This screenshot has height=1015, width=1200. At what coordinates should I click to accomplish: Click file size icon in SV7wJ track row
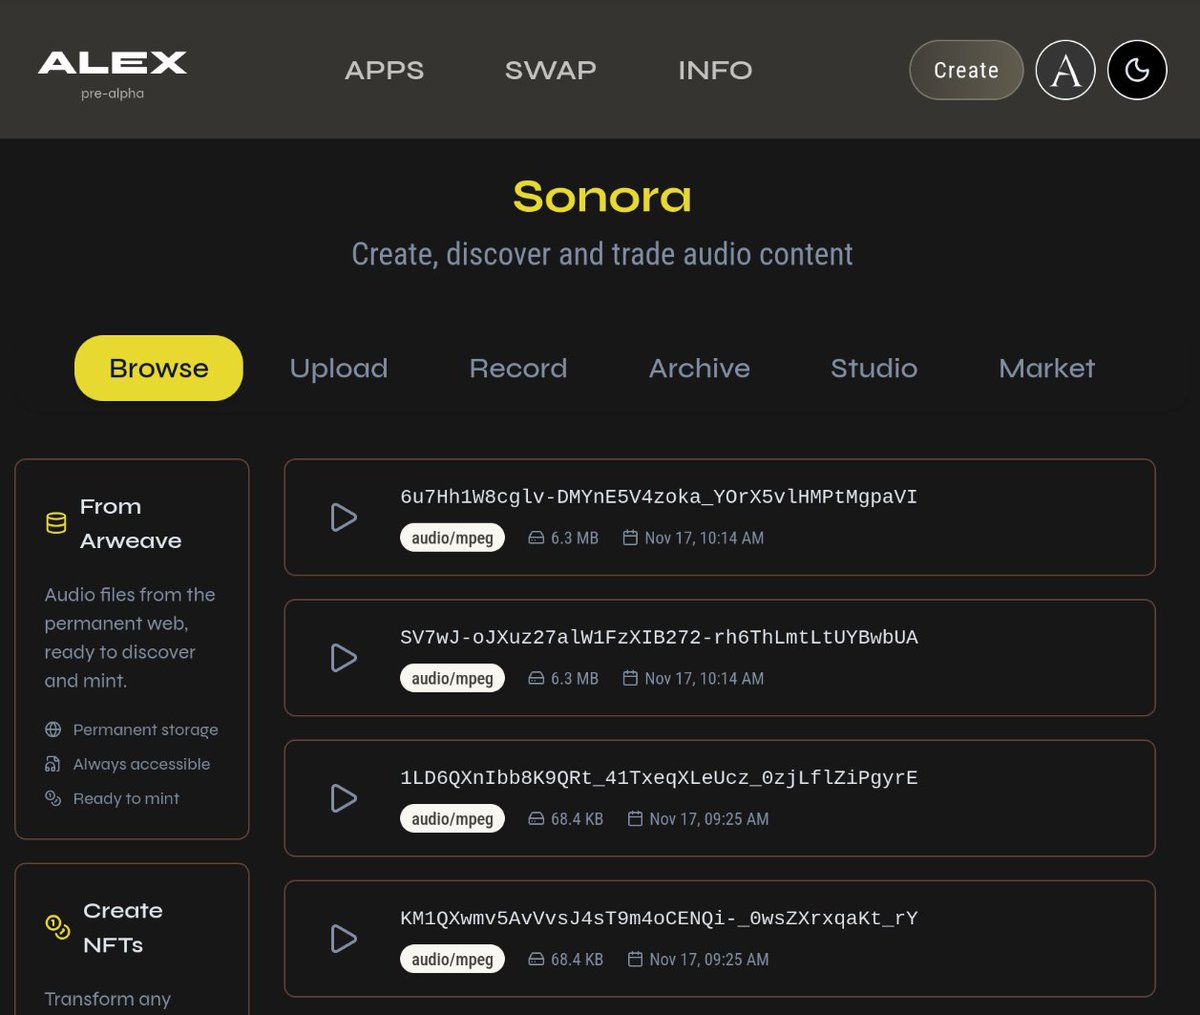536,678
